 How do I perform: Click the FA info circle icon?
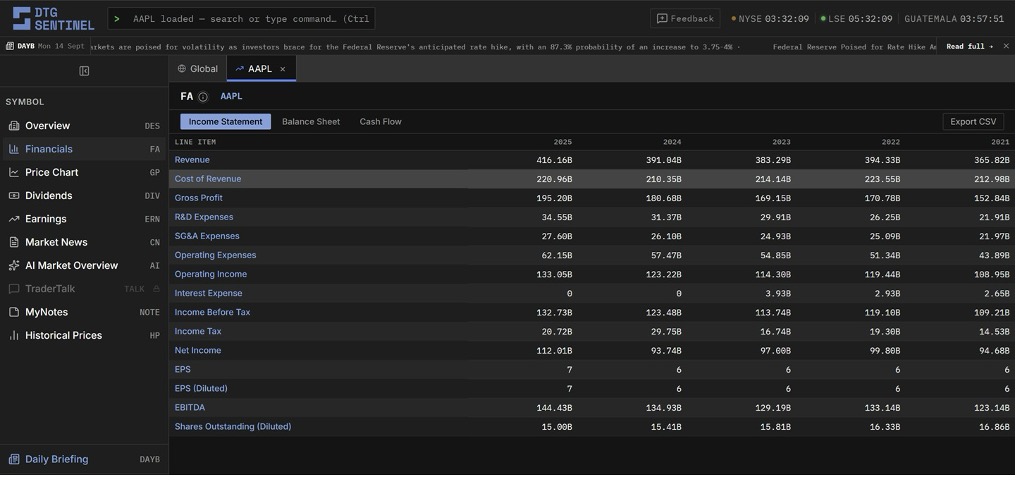point(203,97)
